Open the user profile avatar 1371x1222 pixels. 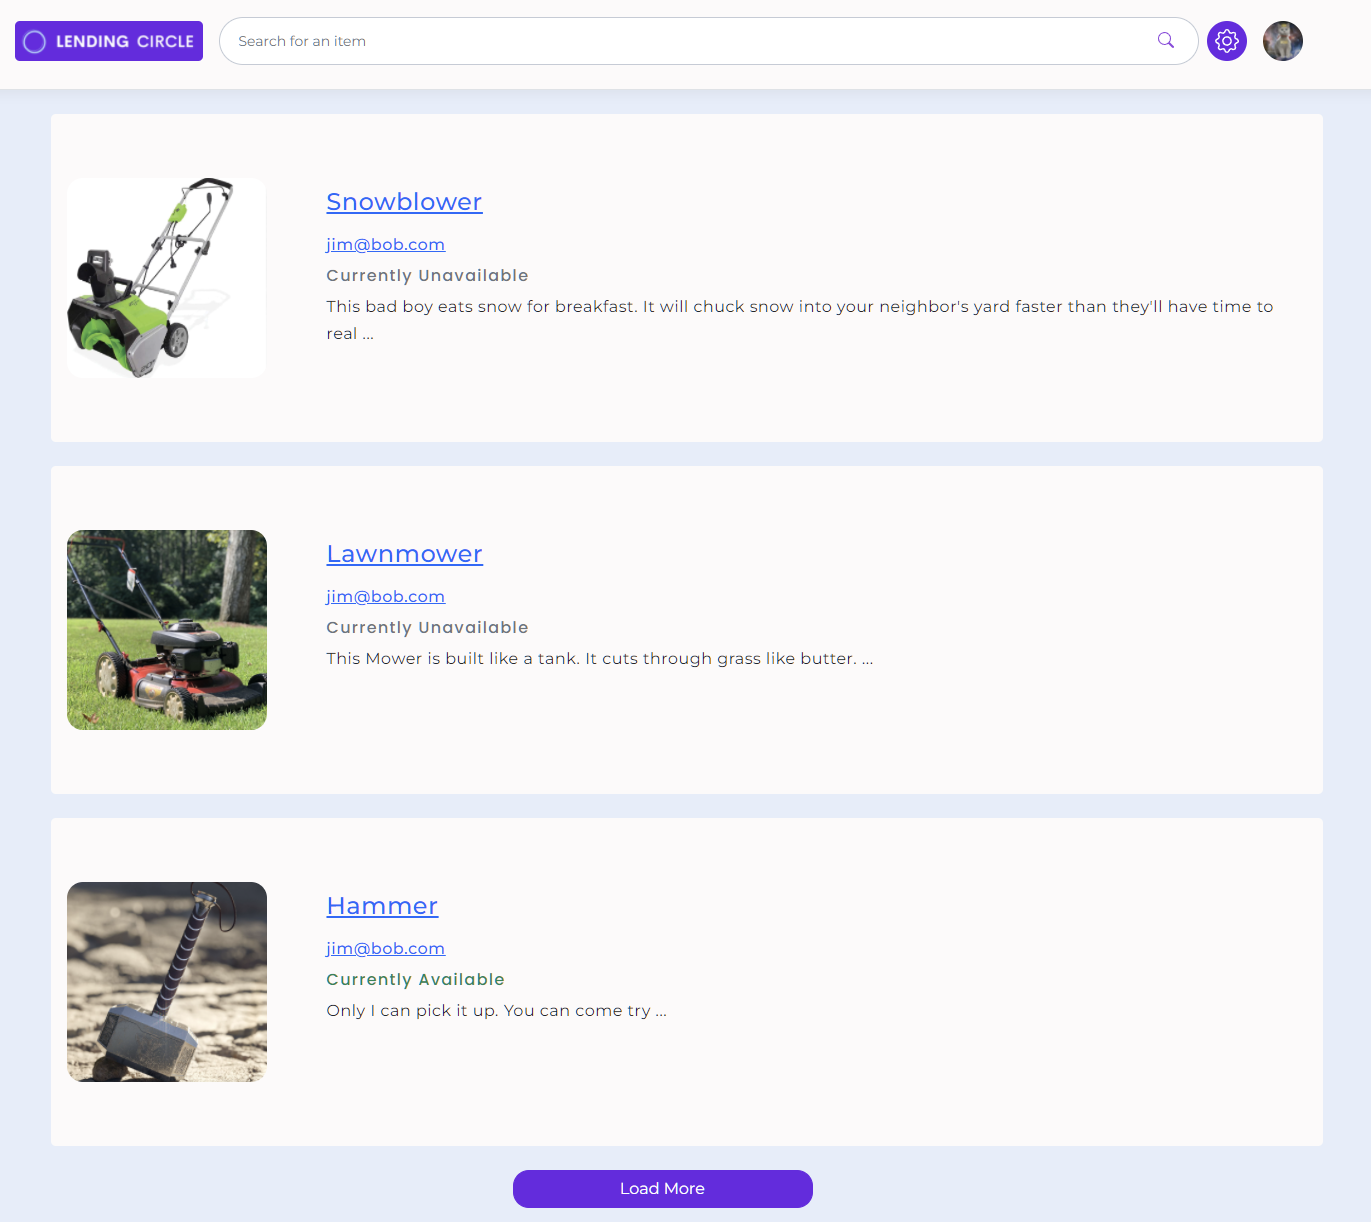click(1282, 41)
